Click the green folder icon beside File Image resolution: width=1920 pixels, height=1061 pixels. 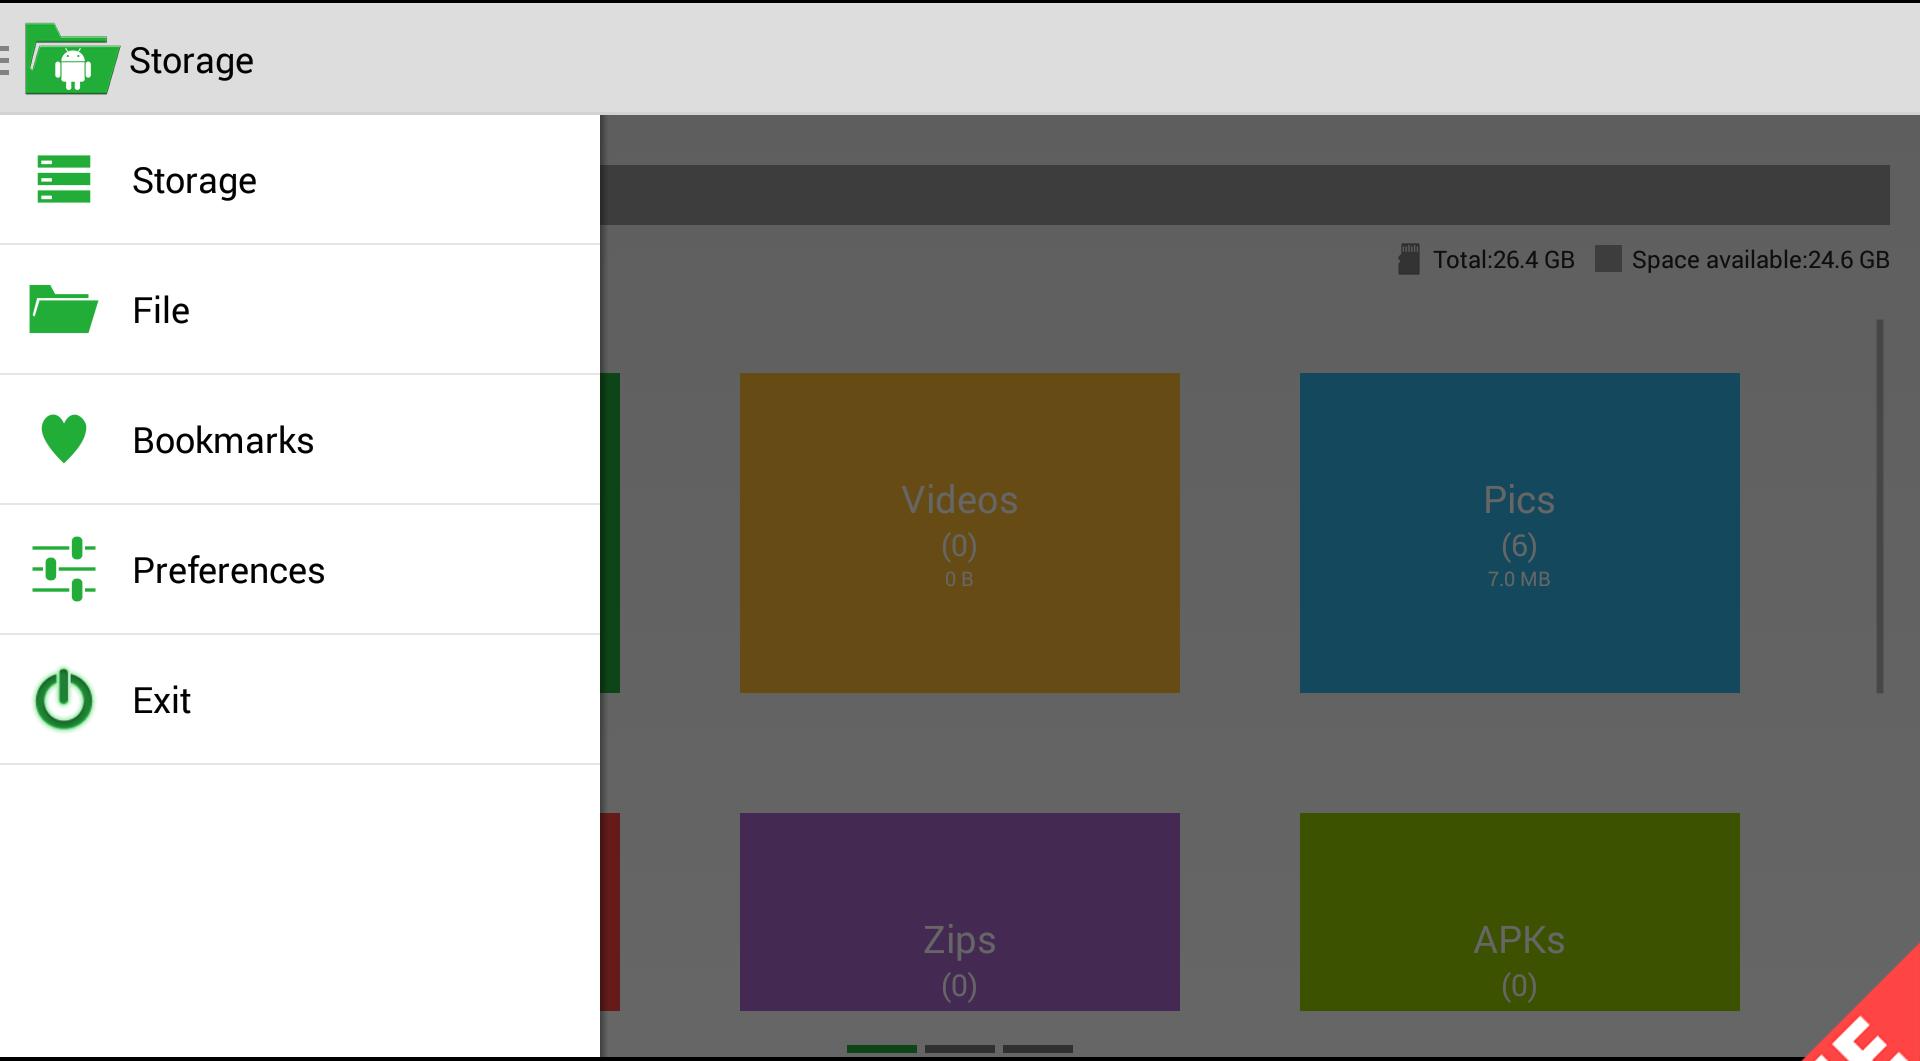click(63, 310)
